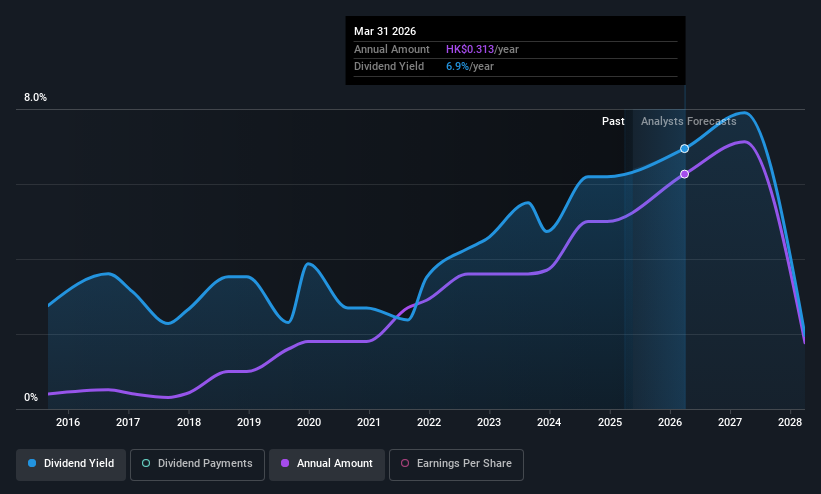Toggle the Dividend Yield series
Viewport: 821px width, 494px height.
pos(71,464)
